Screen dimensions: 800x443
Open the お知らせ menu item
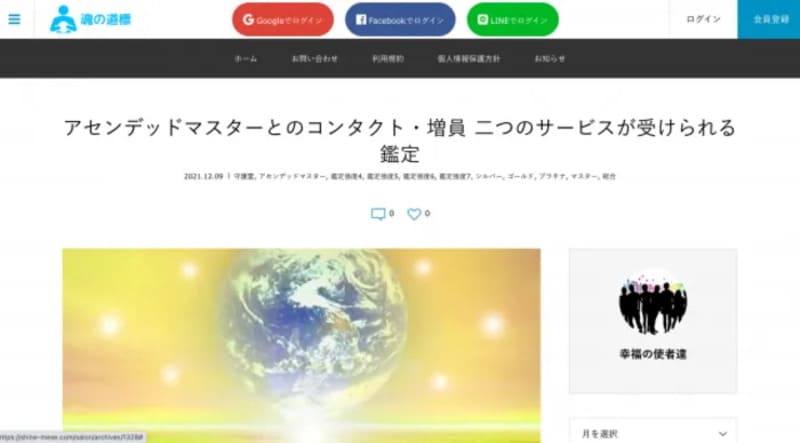click(550, 59)
